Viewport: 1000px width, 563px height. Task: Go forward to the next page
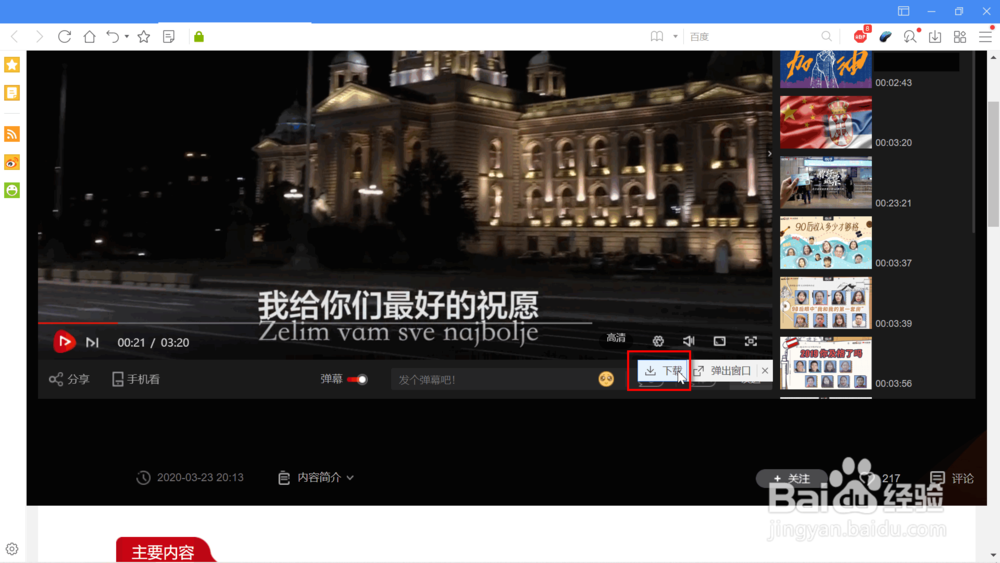point(40,37)
